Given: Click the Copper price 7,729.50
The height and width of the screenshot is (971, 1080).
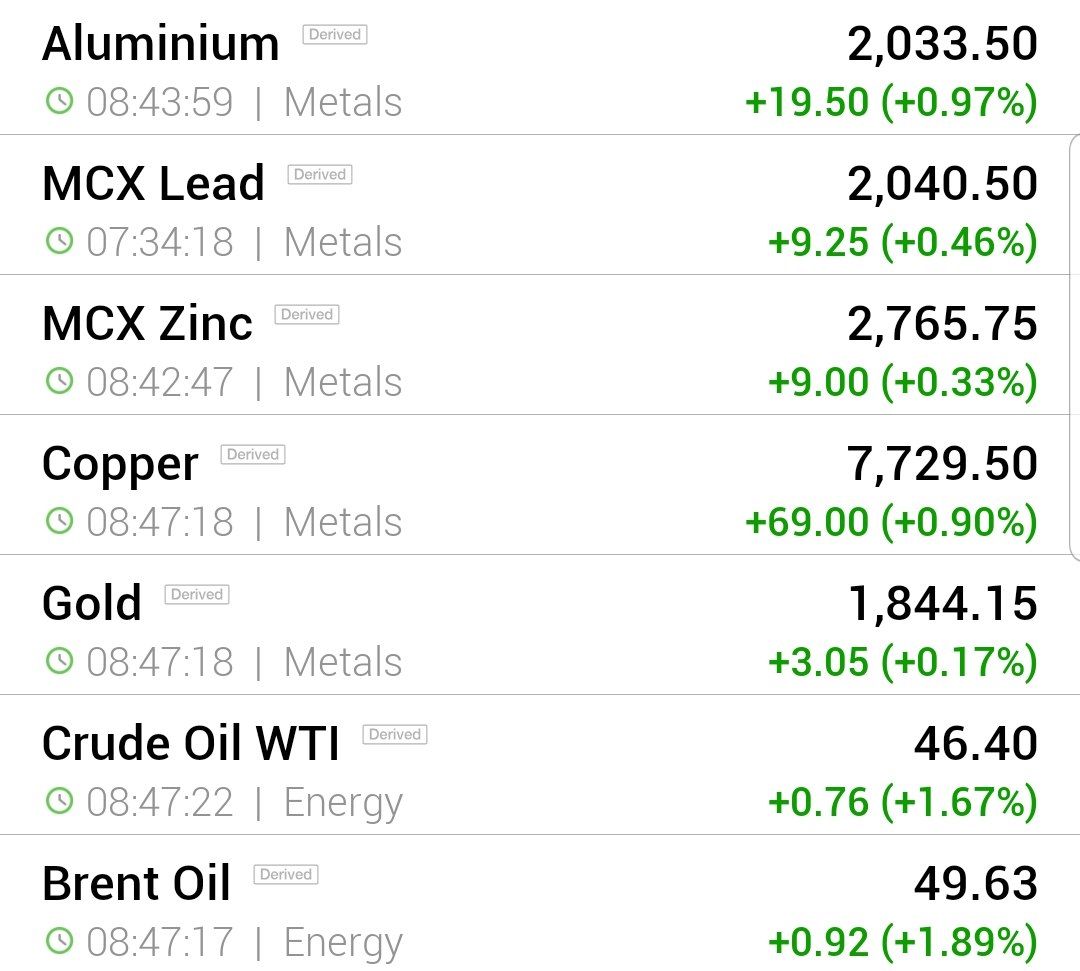Looking at the screenshot, I should tap(942, 463).
